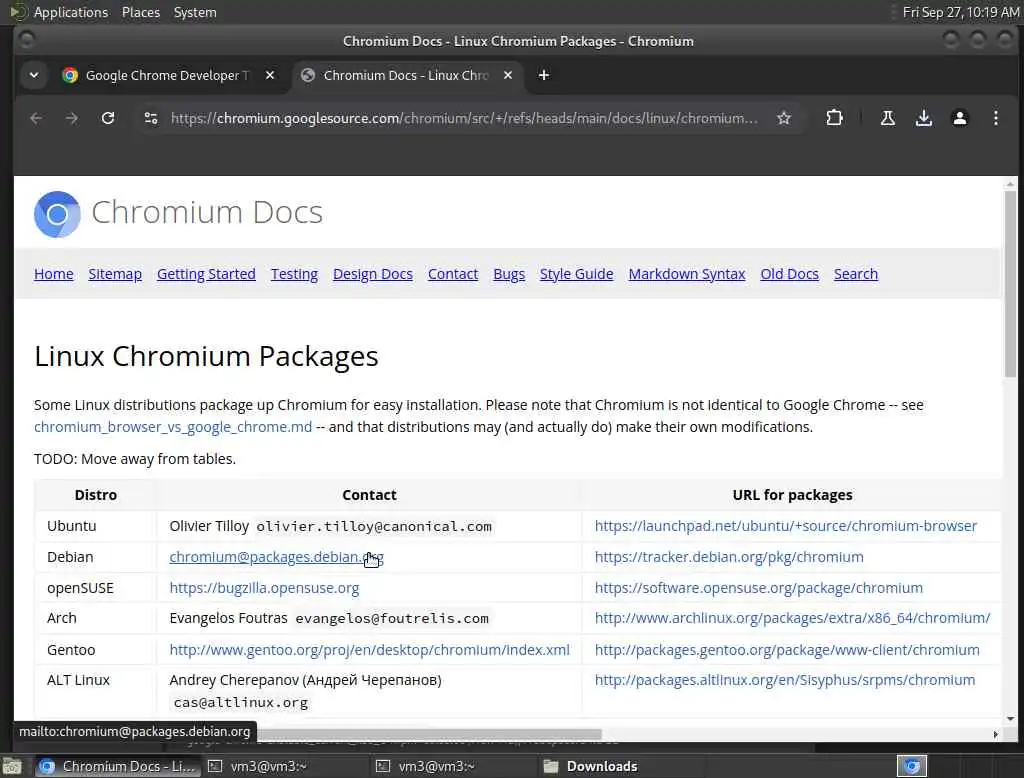Open the Style Guide link
This screenshot has height=778, width=1024.
[x=576, y=274]
